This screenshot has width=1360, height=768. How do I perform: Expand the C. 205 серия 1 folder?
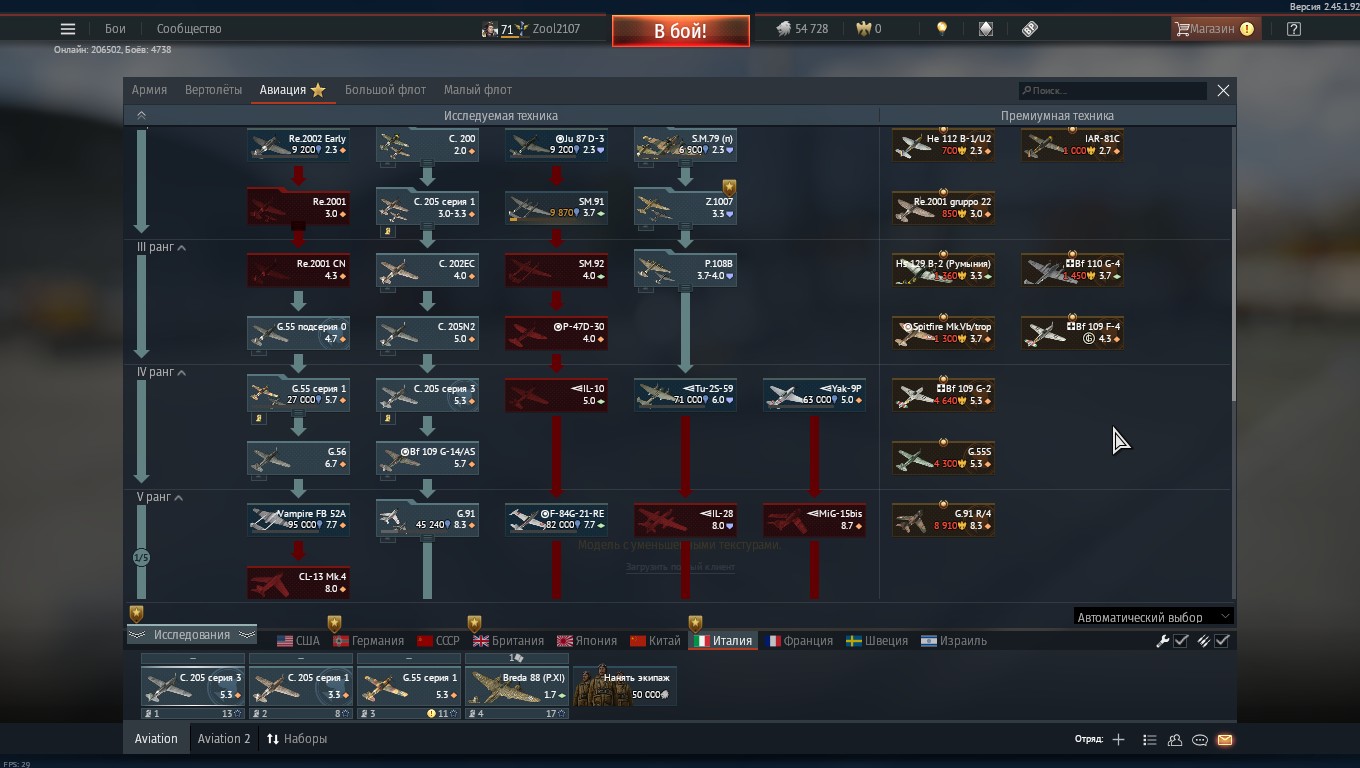pos(427,207)
